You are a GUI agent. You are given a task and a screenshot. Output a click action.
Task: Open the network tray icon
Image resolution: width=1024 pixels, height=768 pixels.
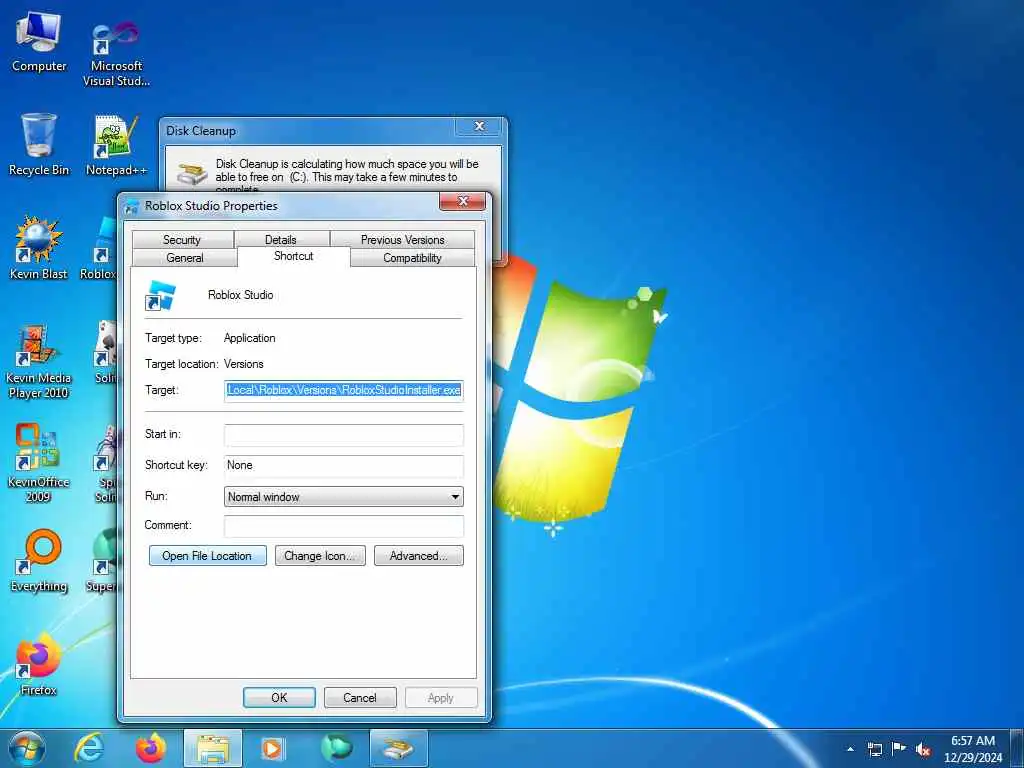875,750
